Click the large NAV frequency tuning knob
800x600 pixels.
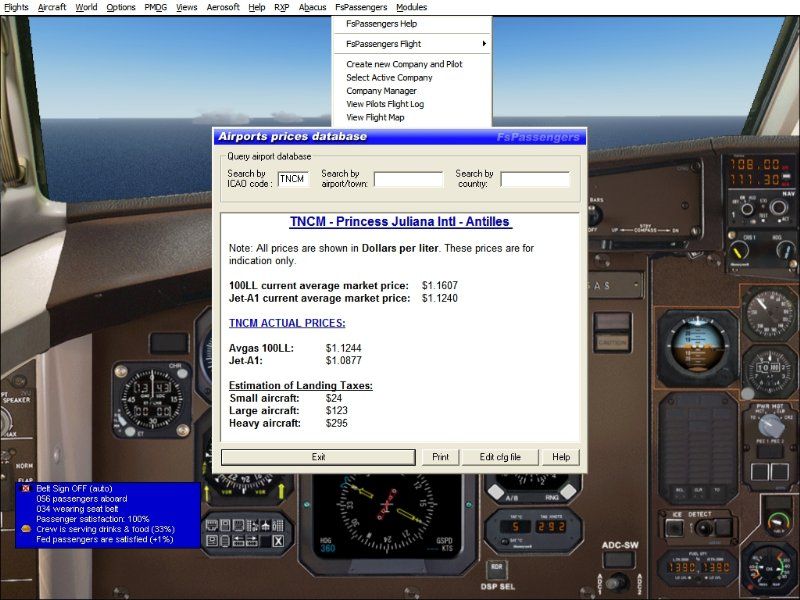tap(779, 208)
